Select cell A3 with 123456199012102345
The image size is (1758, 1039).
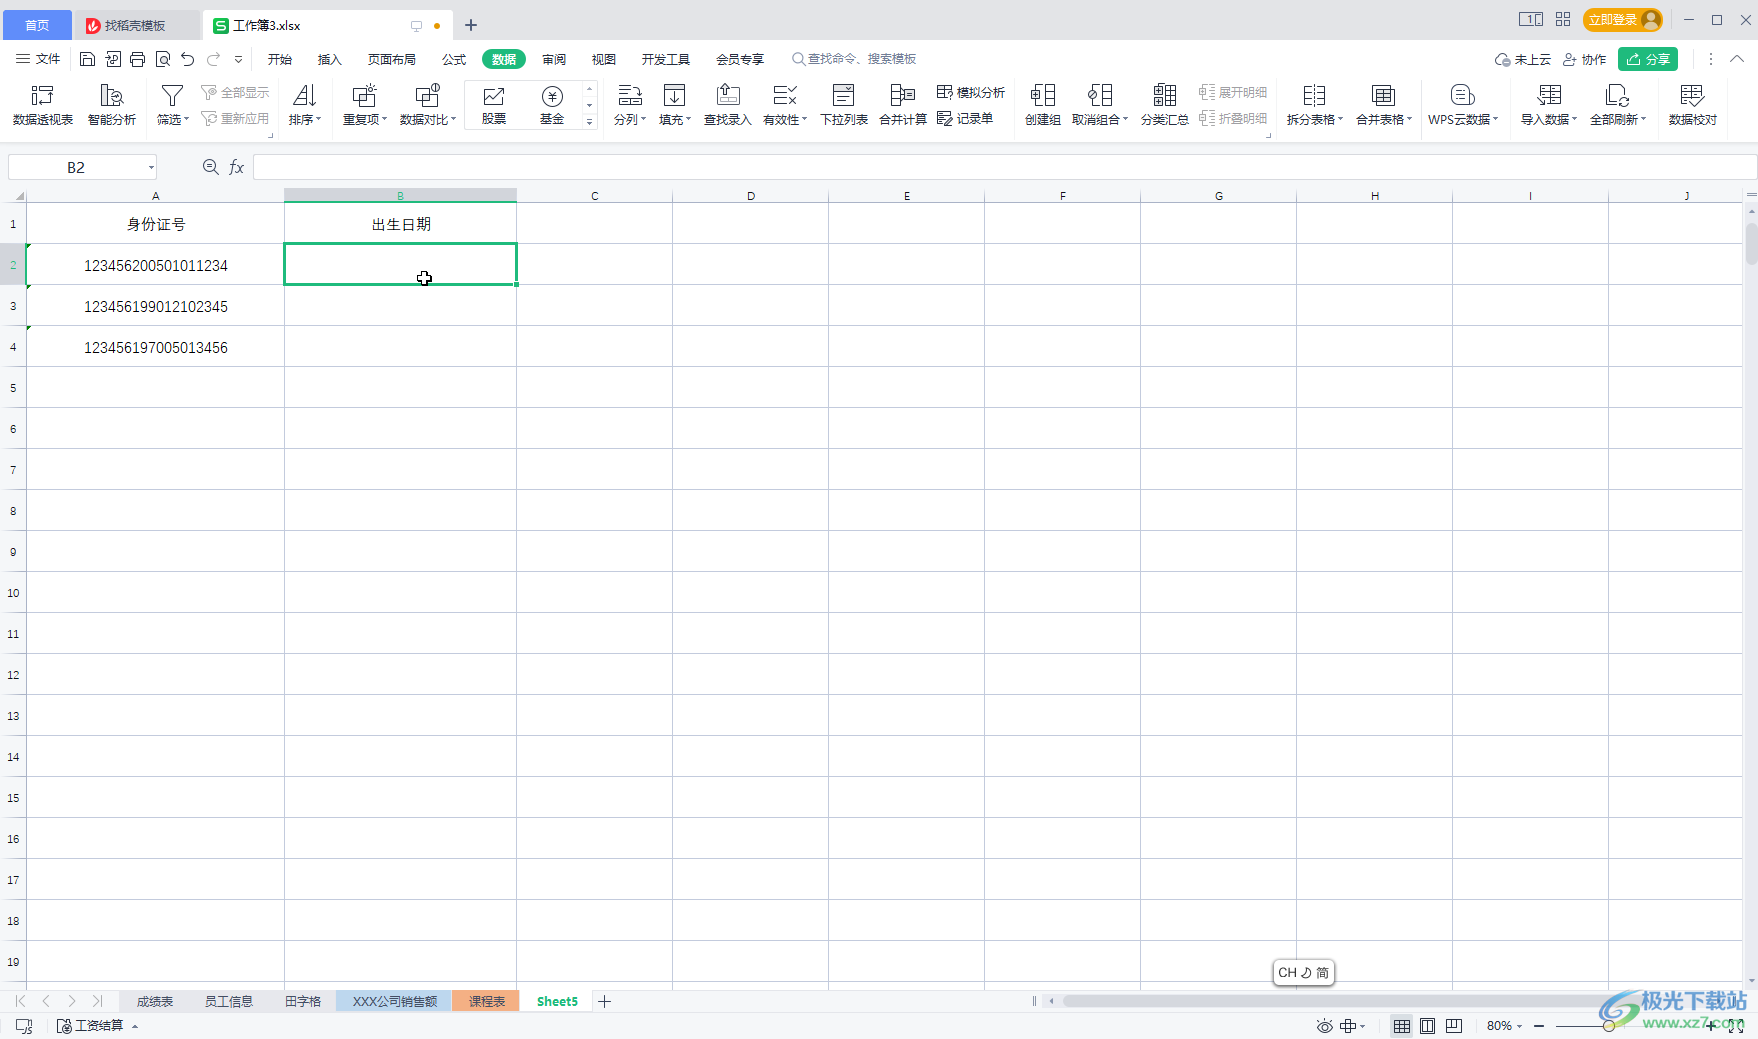[156, 306]
